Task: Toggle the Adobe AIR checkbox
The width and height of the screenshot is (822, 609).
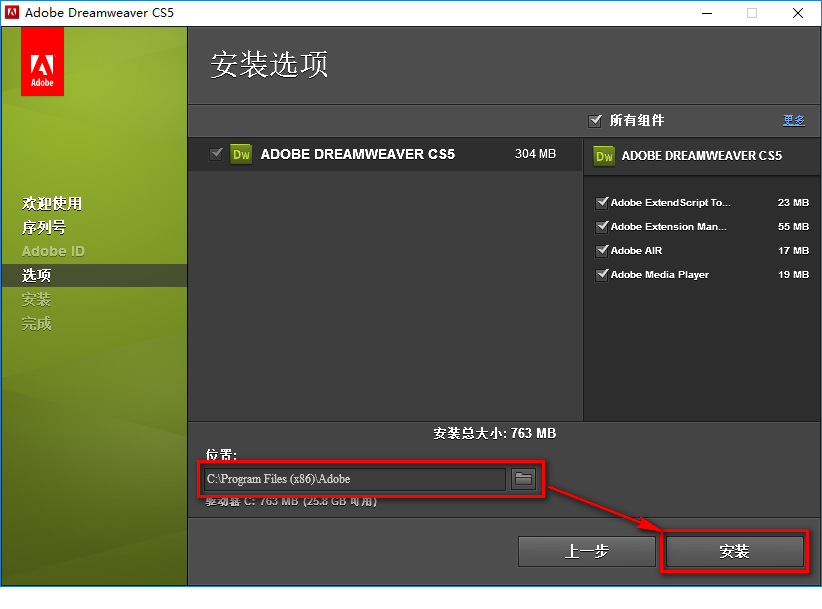Action: tap(601, 250)
